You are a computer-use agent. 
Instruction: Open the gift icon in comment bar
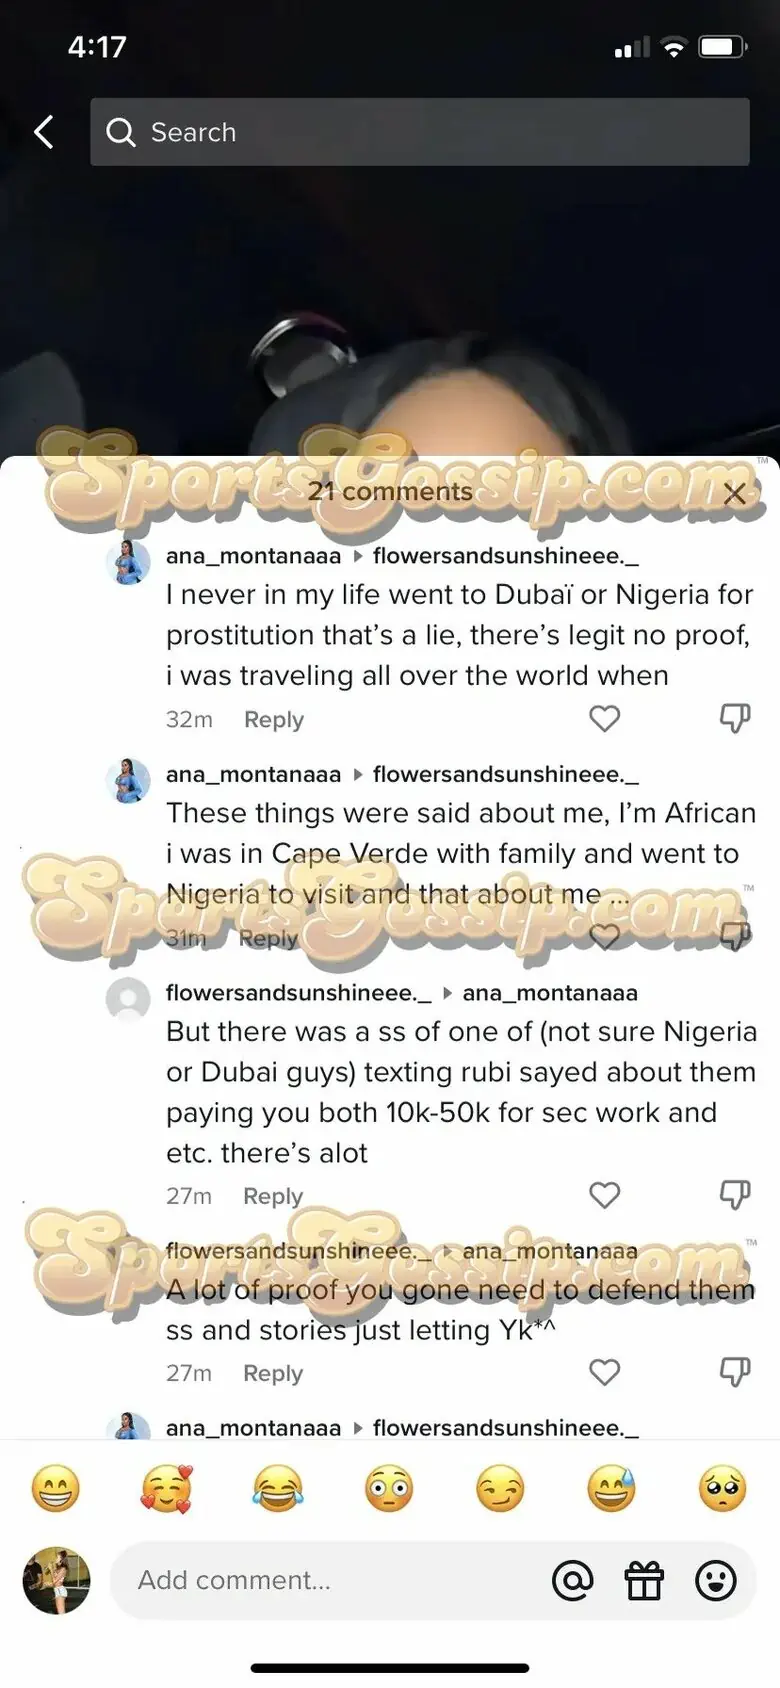tap(644, 1581)
